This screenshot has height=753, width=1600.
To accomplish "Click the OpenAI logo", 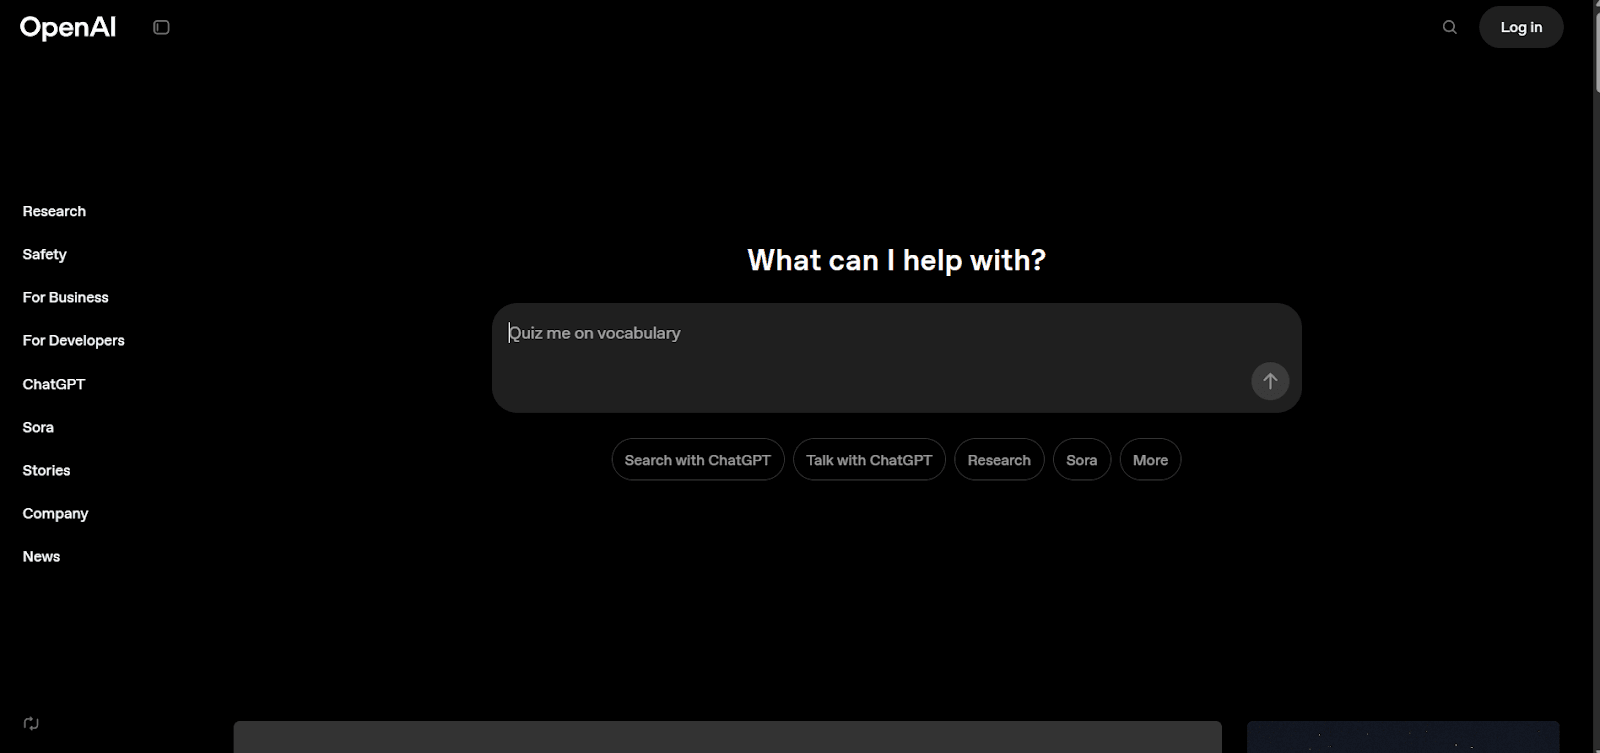I will coord(68,28).
